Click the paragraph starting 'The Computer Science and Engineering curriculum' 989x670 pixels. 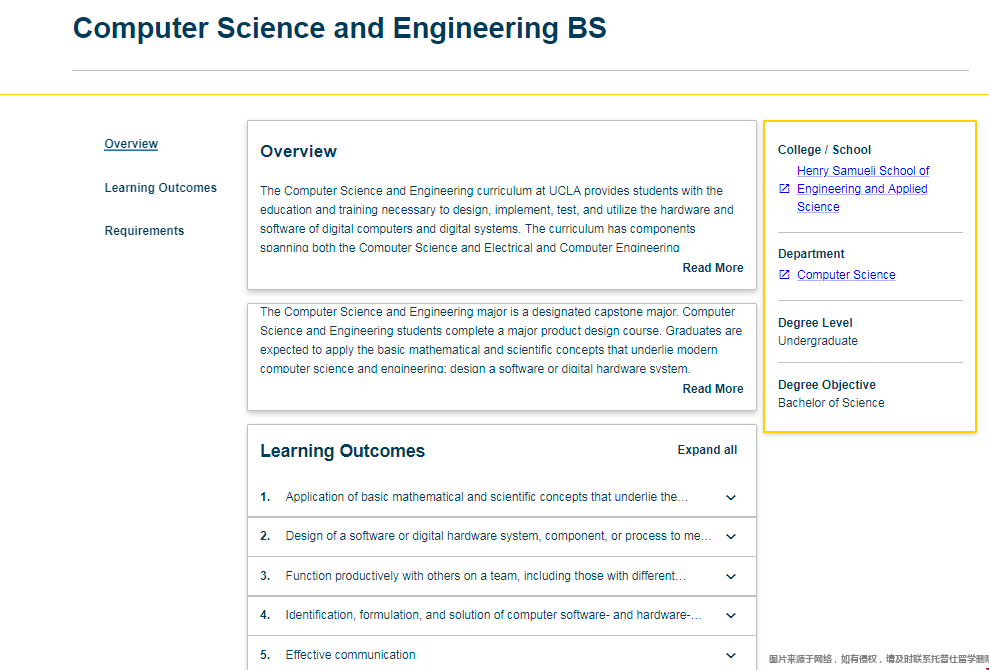(x=497, y=219)
